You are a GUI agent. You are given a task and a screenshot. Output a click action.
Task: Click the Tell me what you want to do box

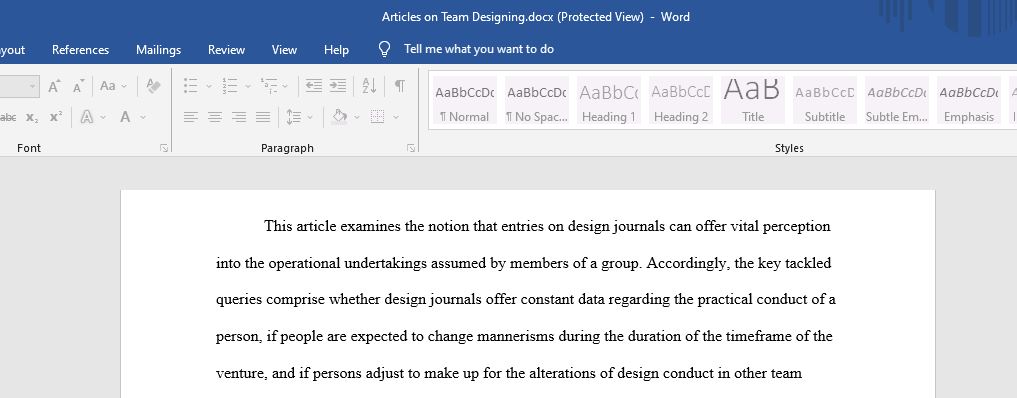[479, 49]
